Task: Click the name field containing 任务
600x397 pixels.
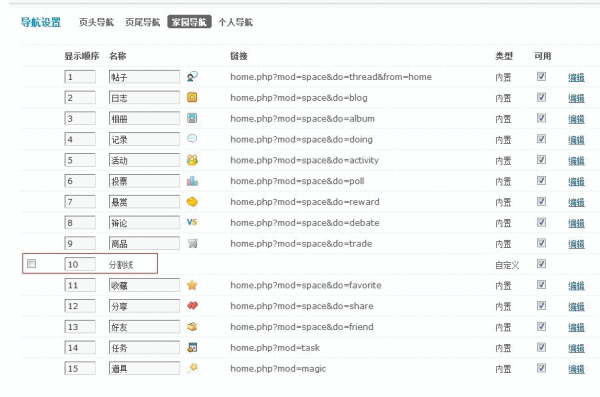Action: click(144, 348)
